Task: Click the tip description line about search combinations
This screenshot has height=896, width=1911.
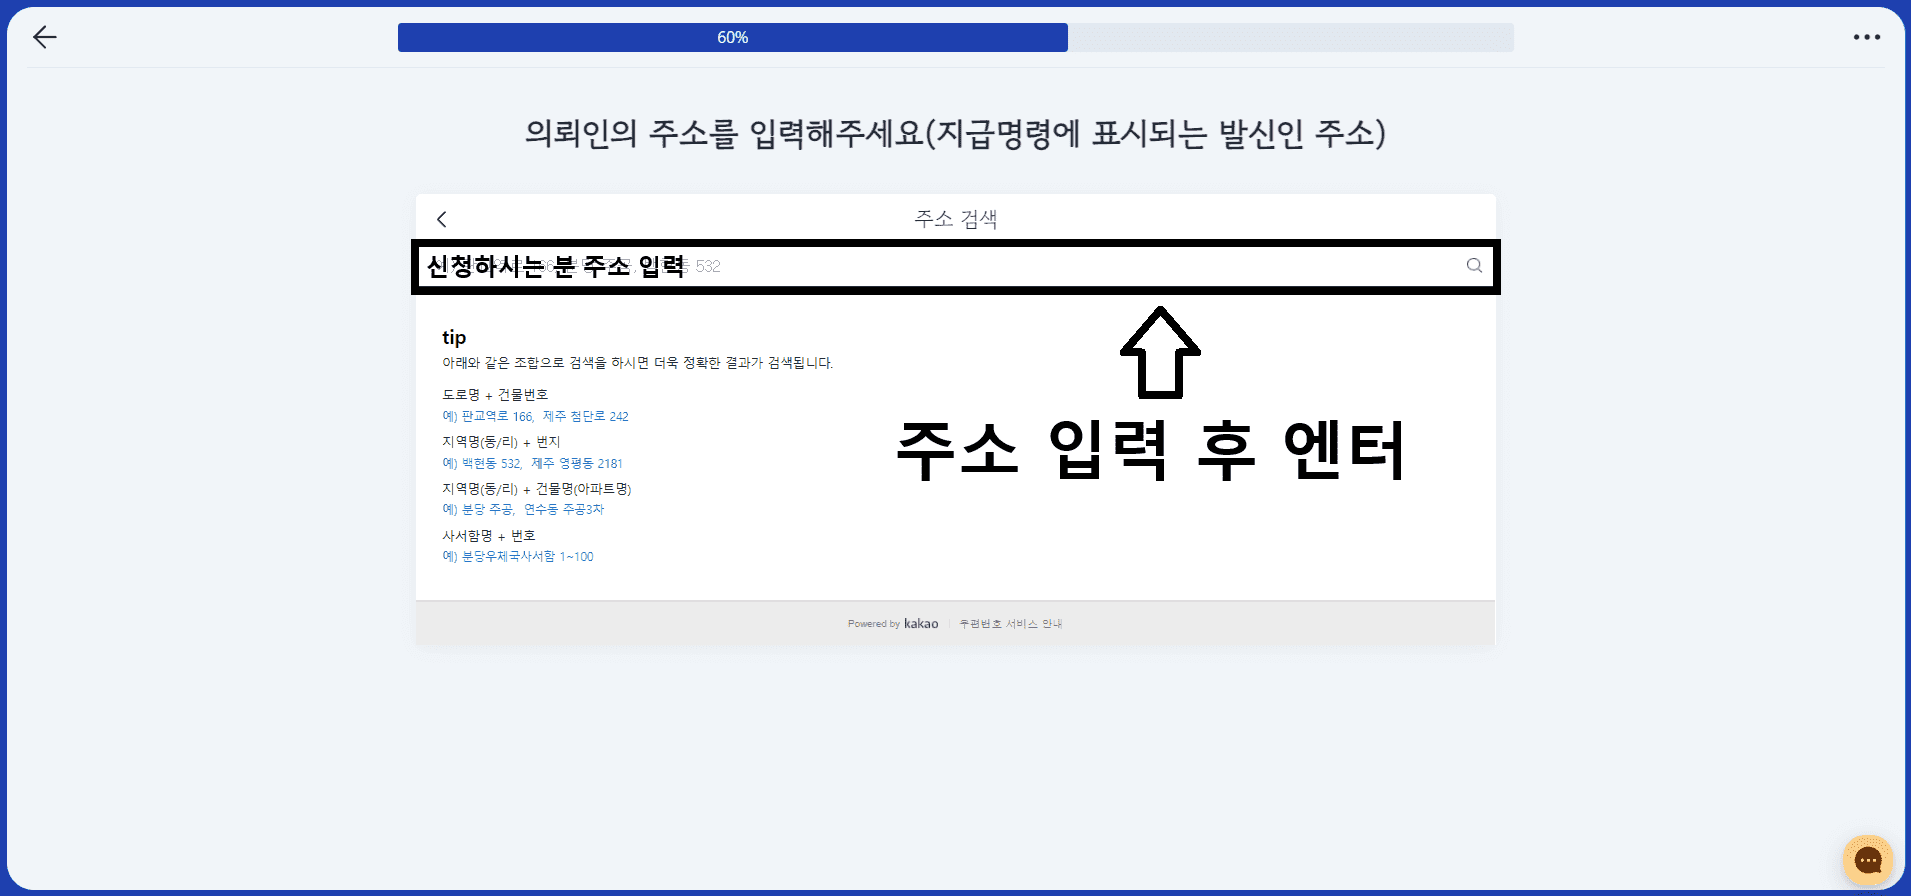Action: coord(638,362)
